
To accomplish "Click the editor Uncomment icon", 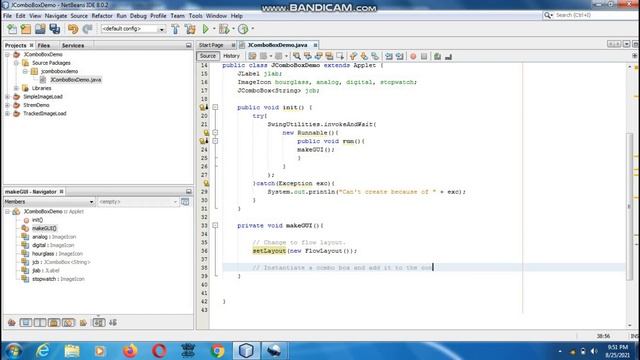I will 448,56.
